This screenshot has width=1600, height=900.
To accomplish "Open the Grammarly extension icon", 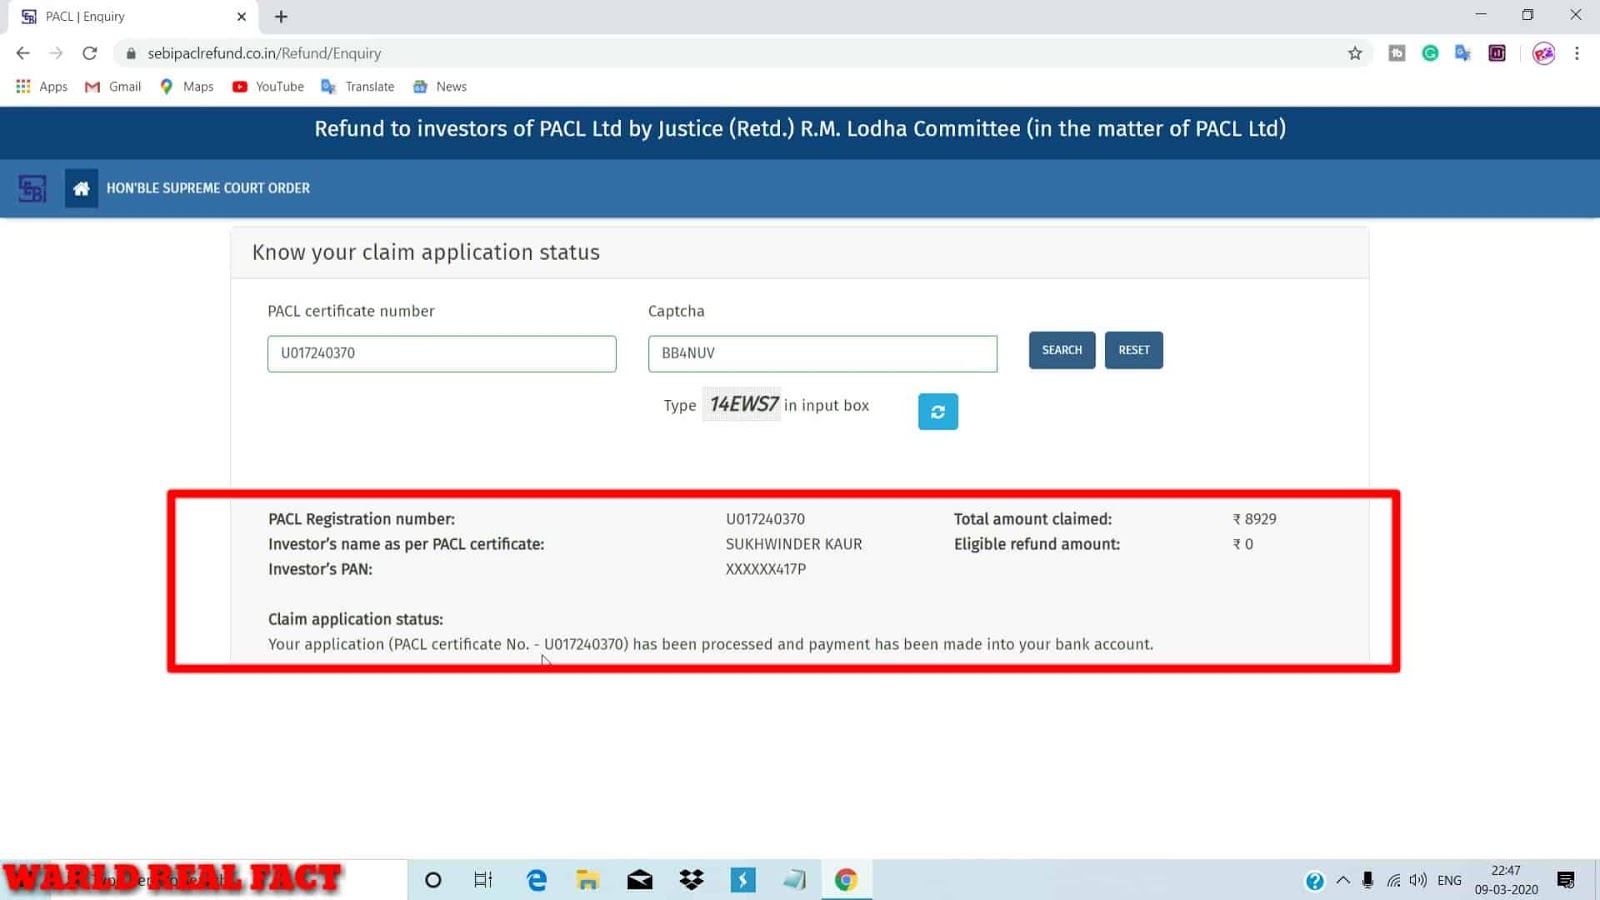I will point(1430,53).
